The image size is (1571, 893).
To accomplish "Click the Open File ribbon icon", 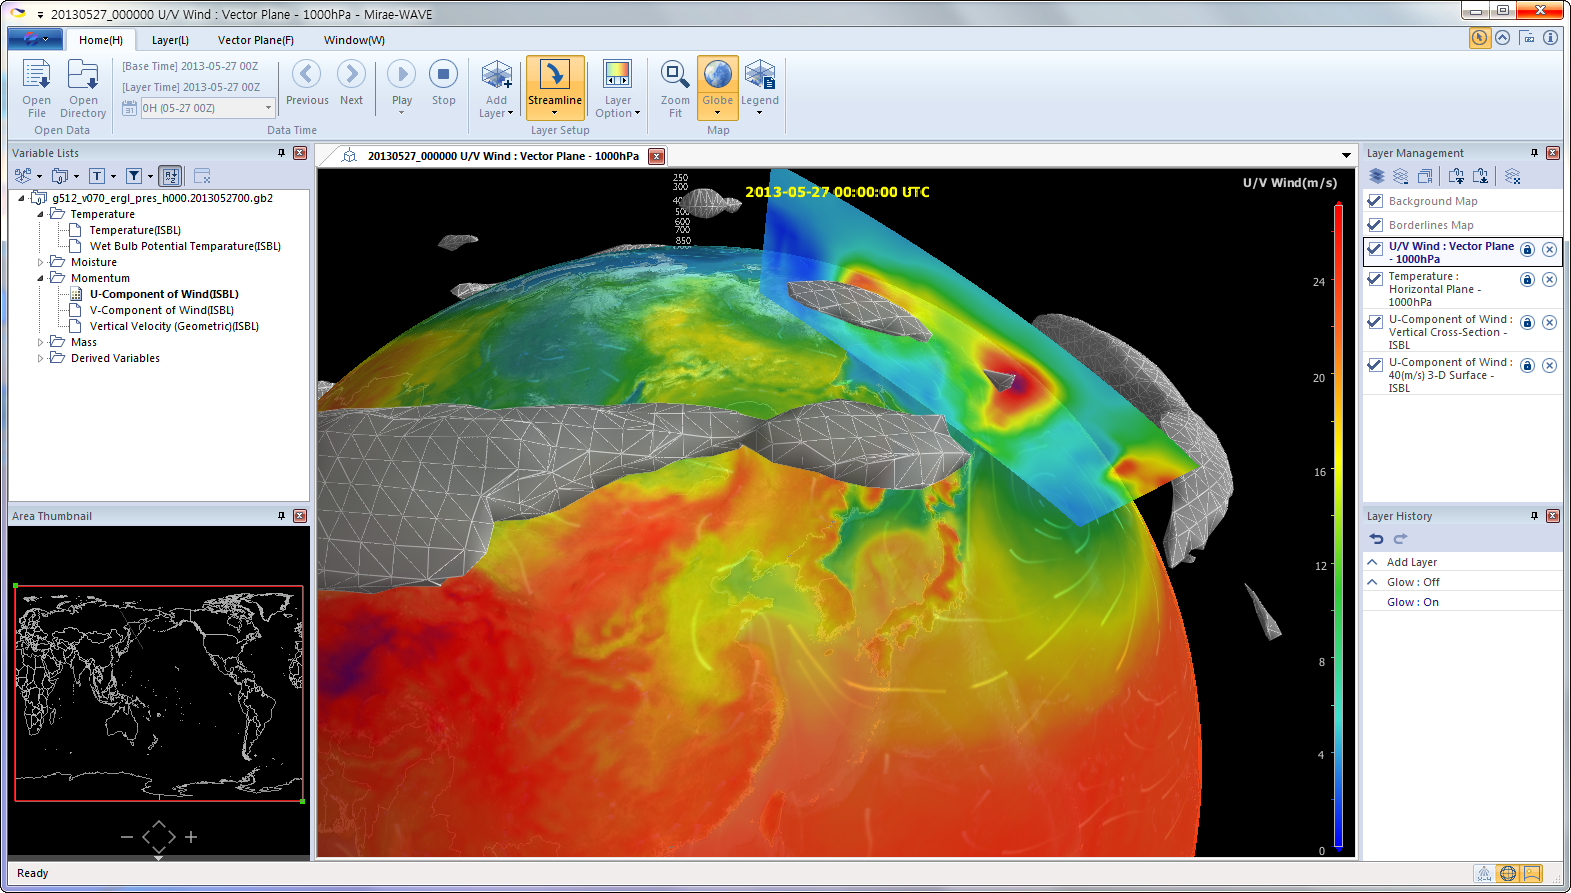I will pyautogui.click(x=37, y=88).
